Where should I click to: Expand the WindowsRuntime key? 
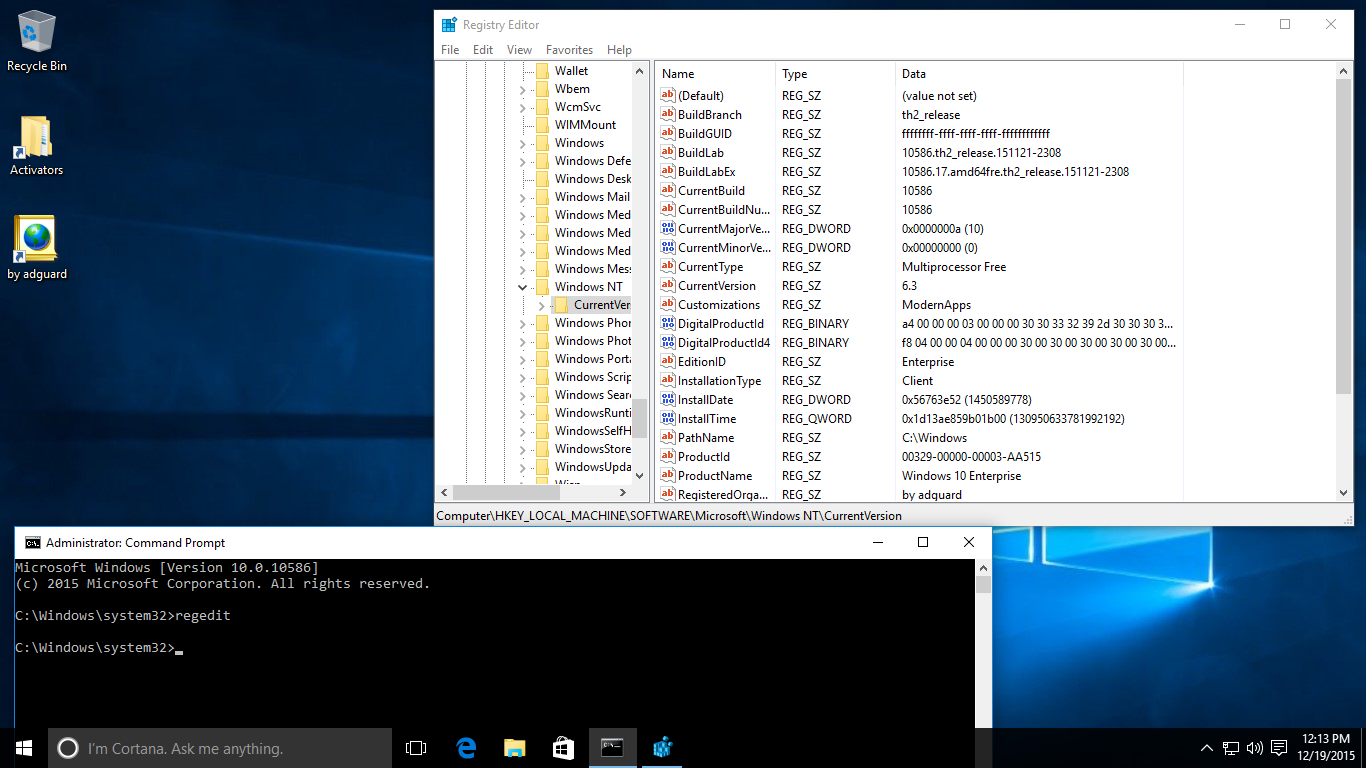tap(522, 413)
